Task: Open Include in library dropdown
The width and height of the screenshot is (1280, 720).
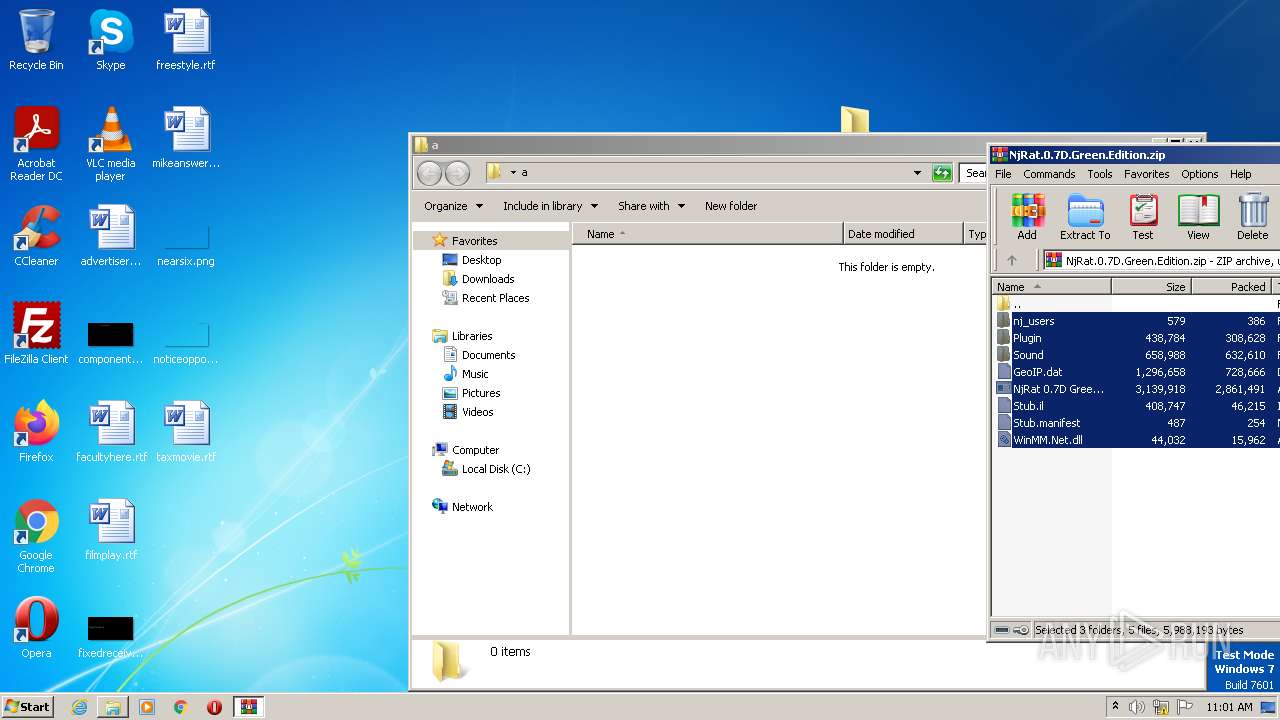Action: pyautogui.click(x=550, y=206)
